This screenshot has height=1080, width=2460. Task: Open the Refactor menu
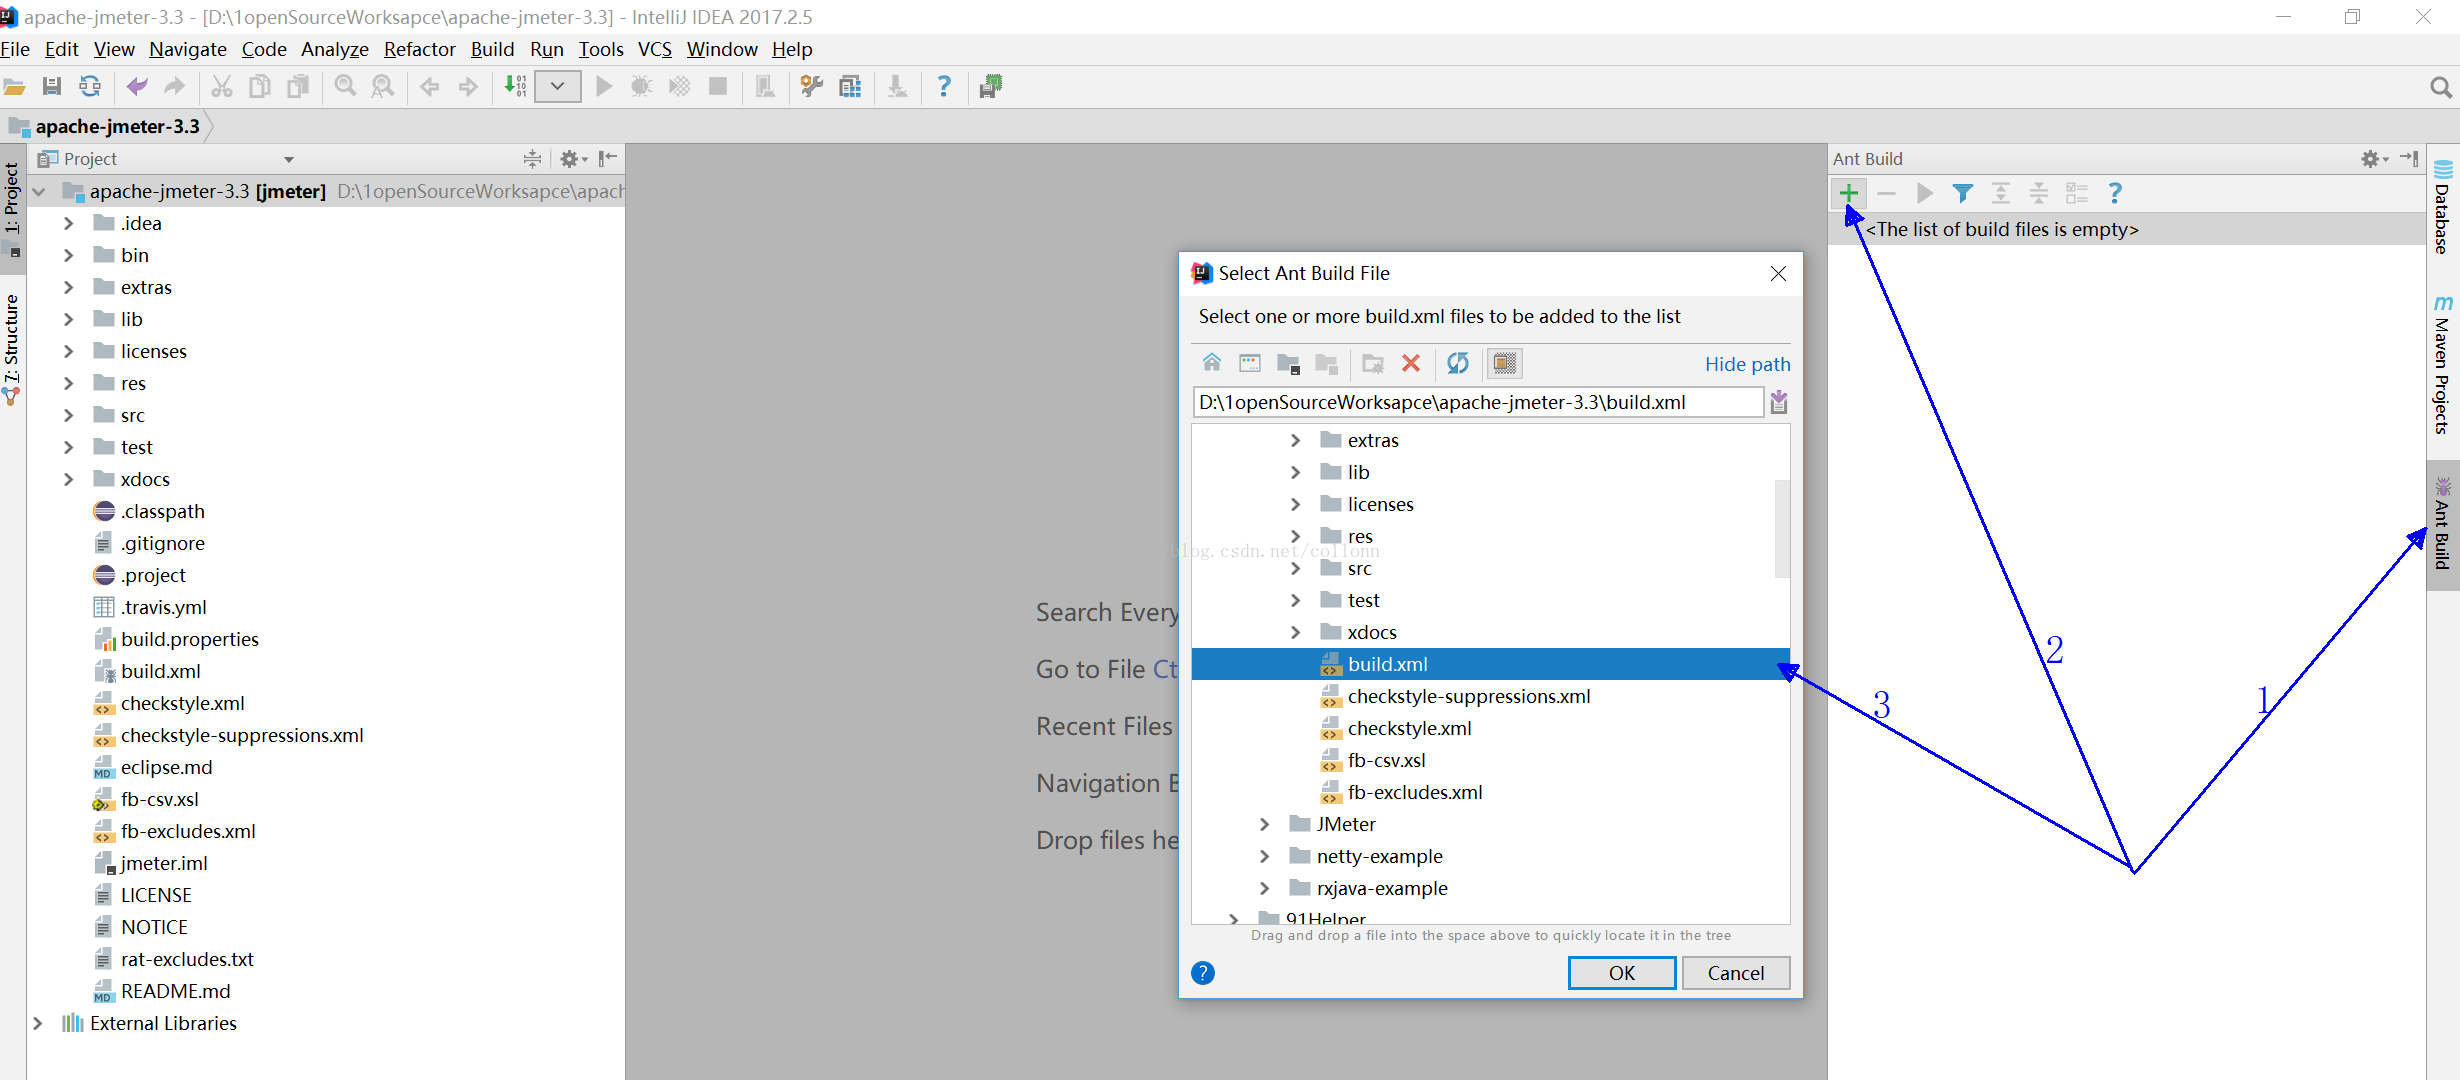[420, 49]
